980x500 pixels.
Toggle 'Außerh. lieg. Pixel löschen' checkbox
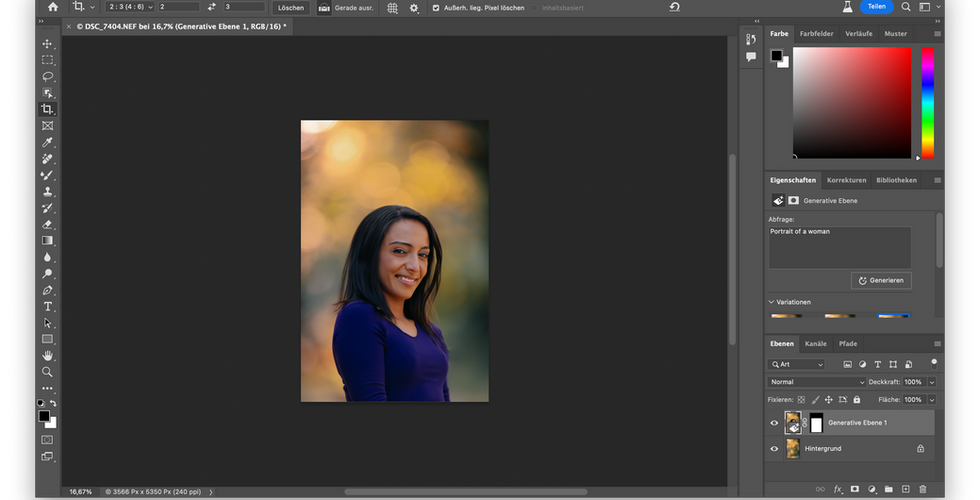[x=436, y=8]
